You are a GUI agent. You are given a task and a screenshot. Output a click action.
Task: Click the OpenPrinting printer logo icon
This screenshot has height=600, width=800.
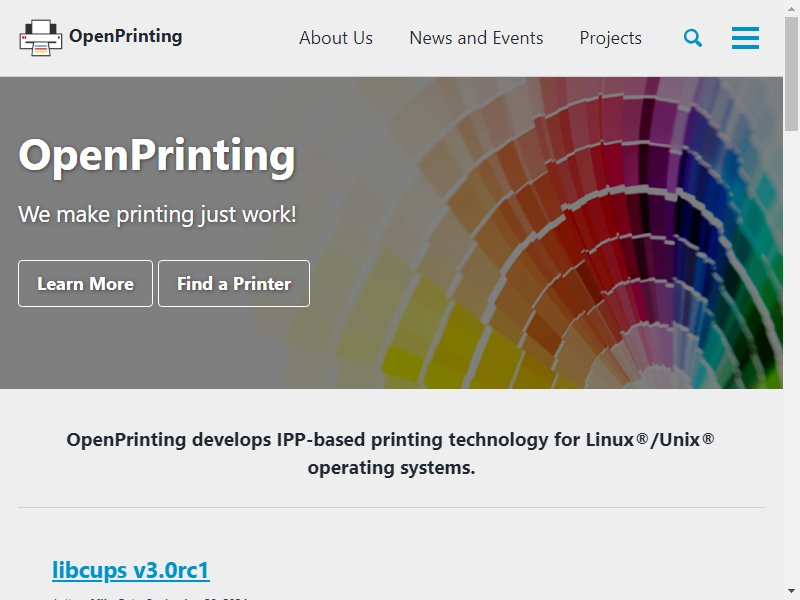click(x=41, y=38)
